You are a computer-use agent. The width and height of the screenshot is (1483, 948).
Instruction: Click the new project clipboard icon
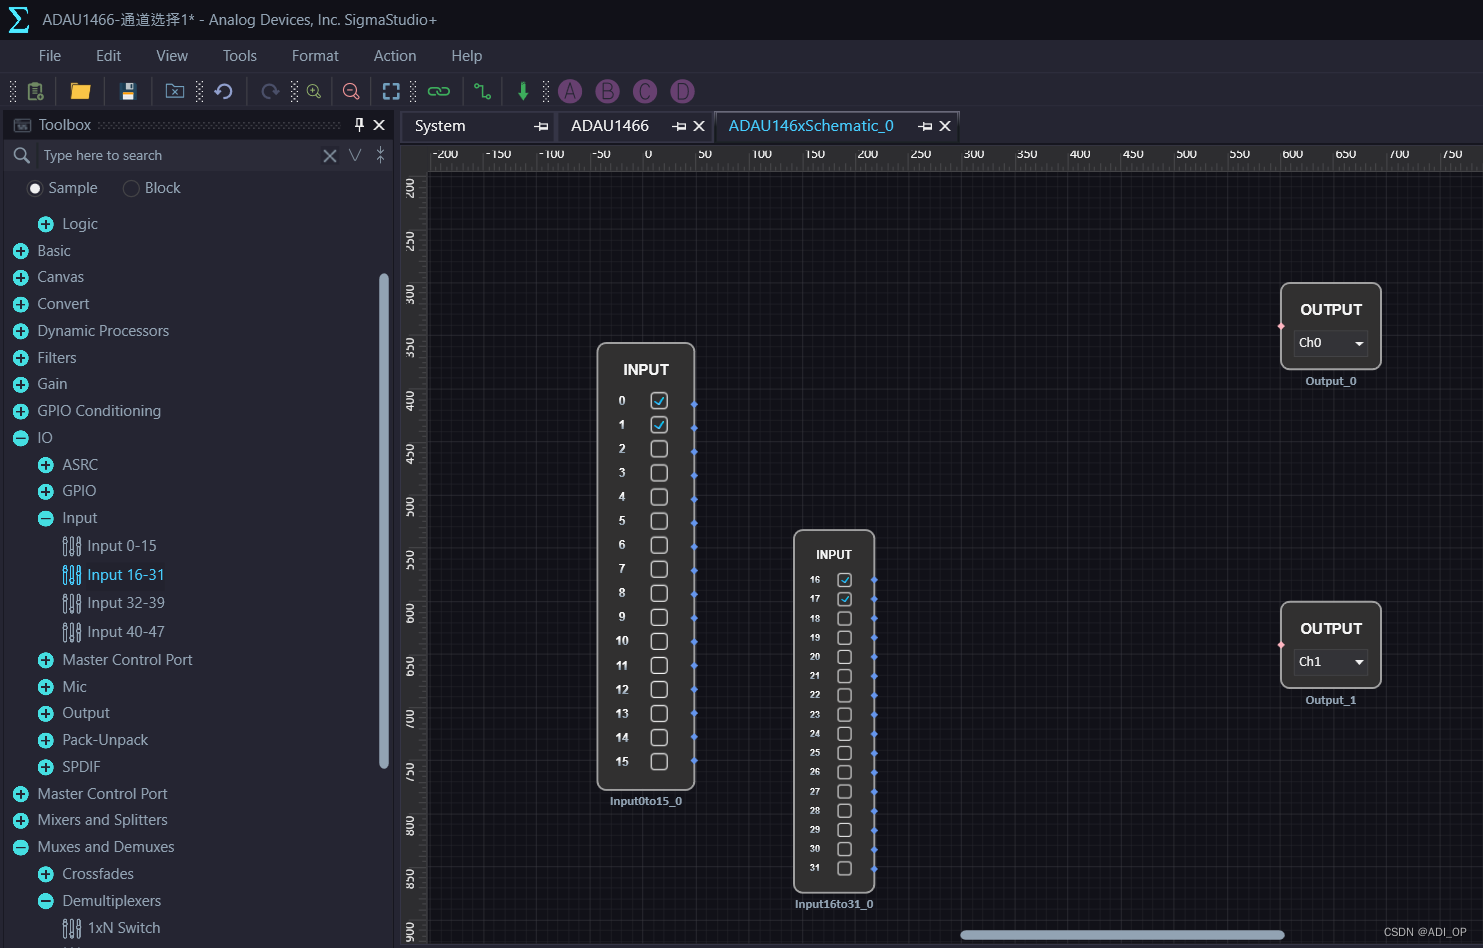point(36,92)
